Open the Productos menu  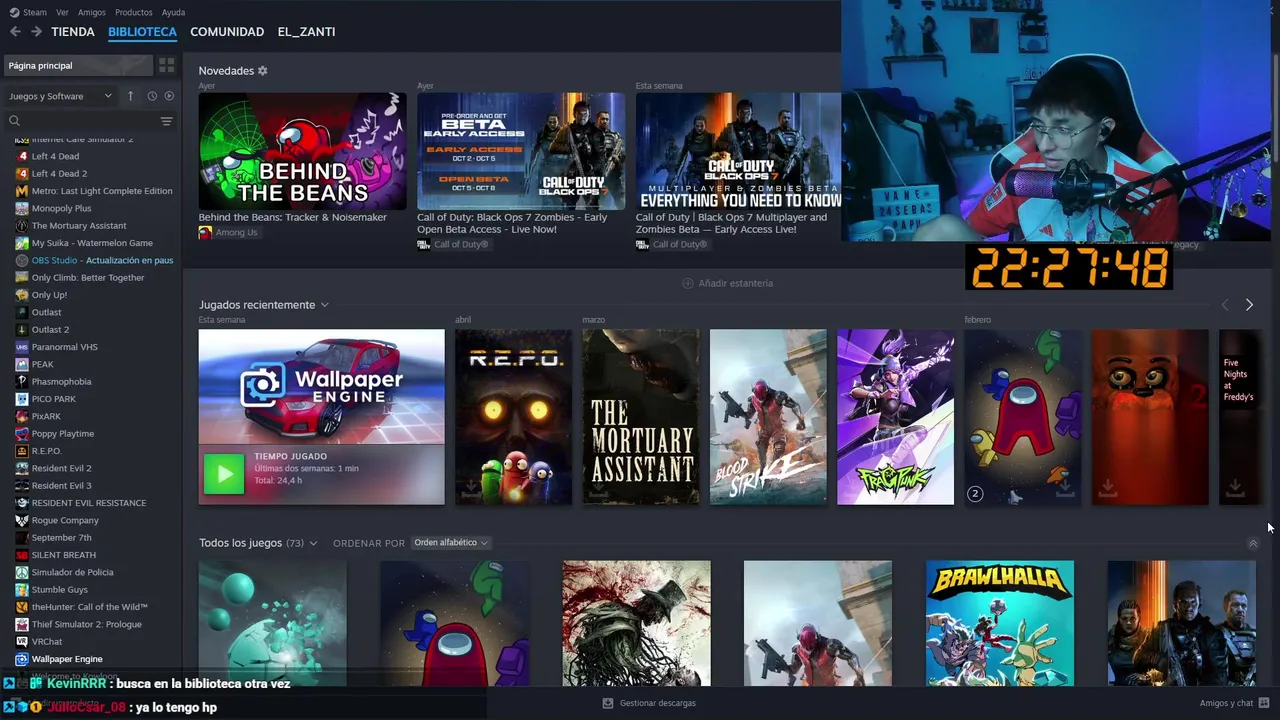click(x=134, y=12)
